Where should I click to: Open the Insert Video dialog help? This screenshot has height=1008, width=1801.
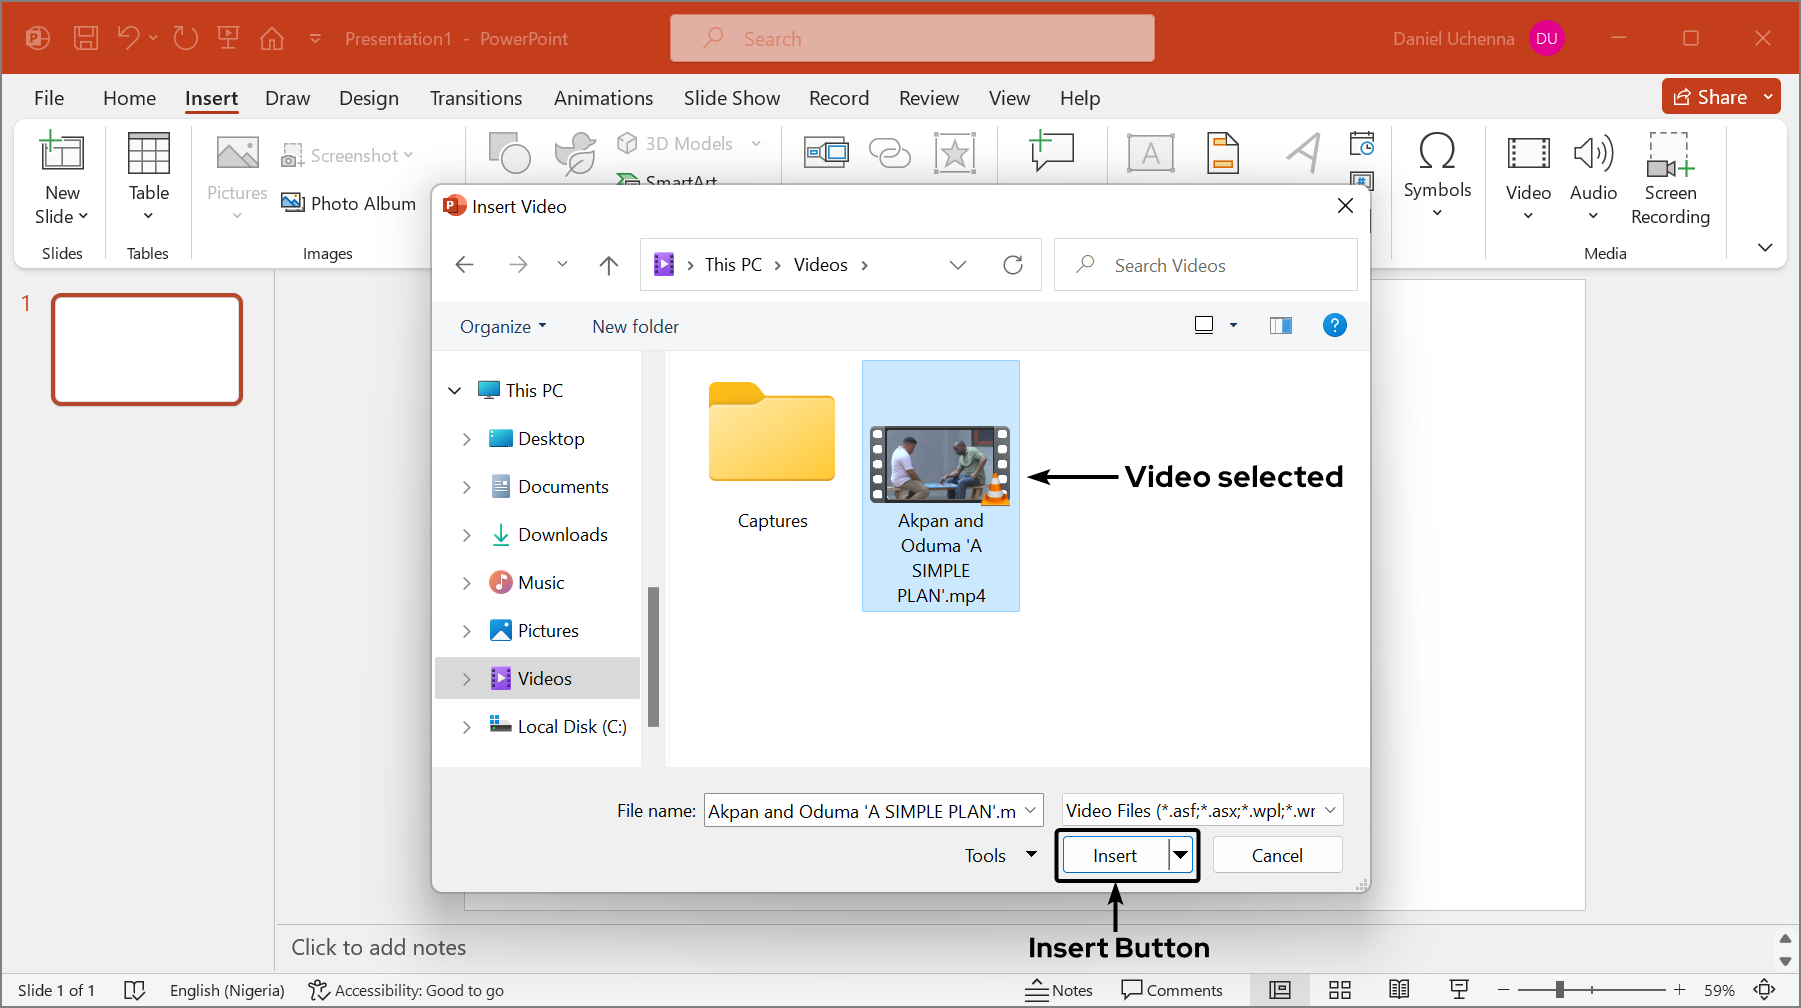tap(1334, 325)
